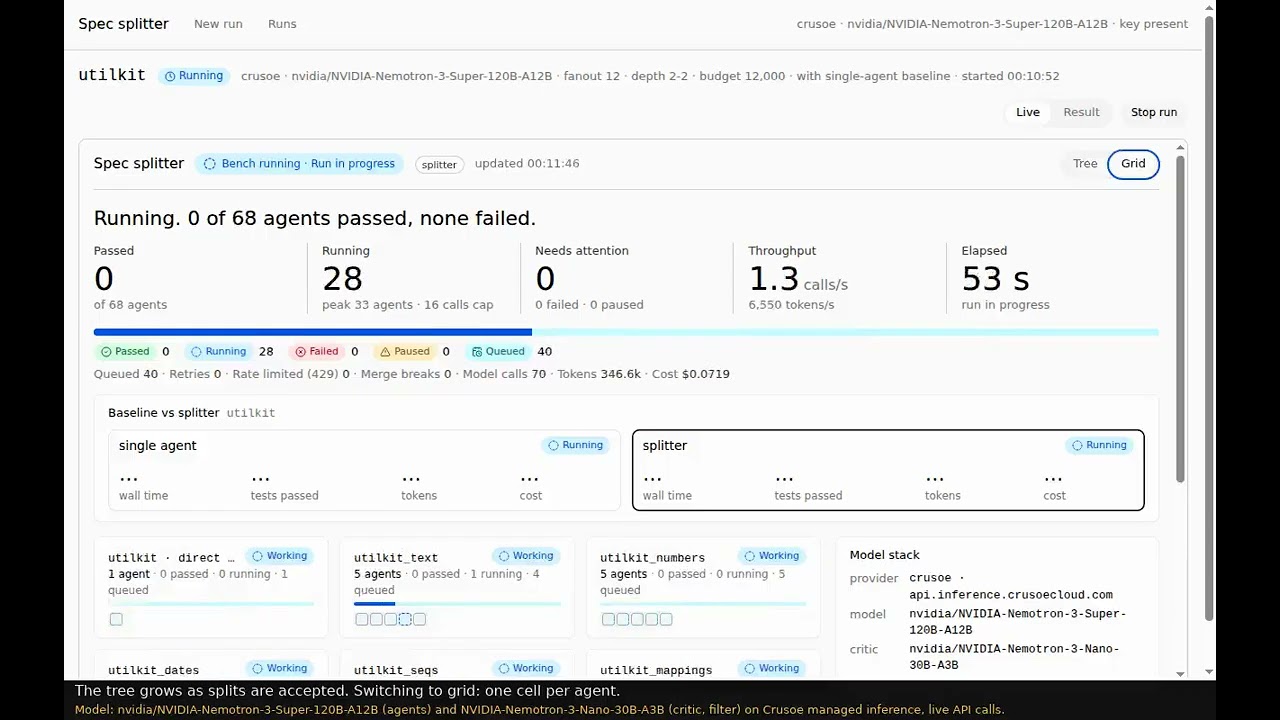Click the Passed legend checkmark icon

tap(106, 352)
